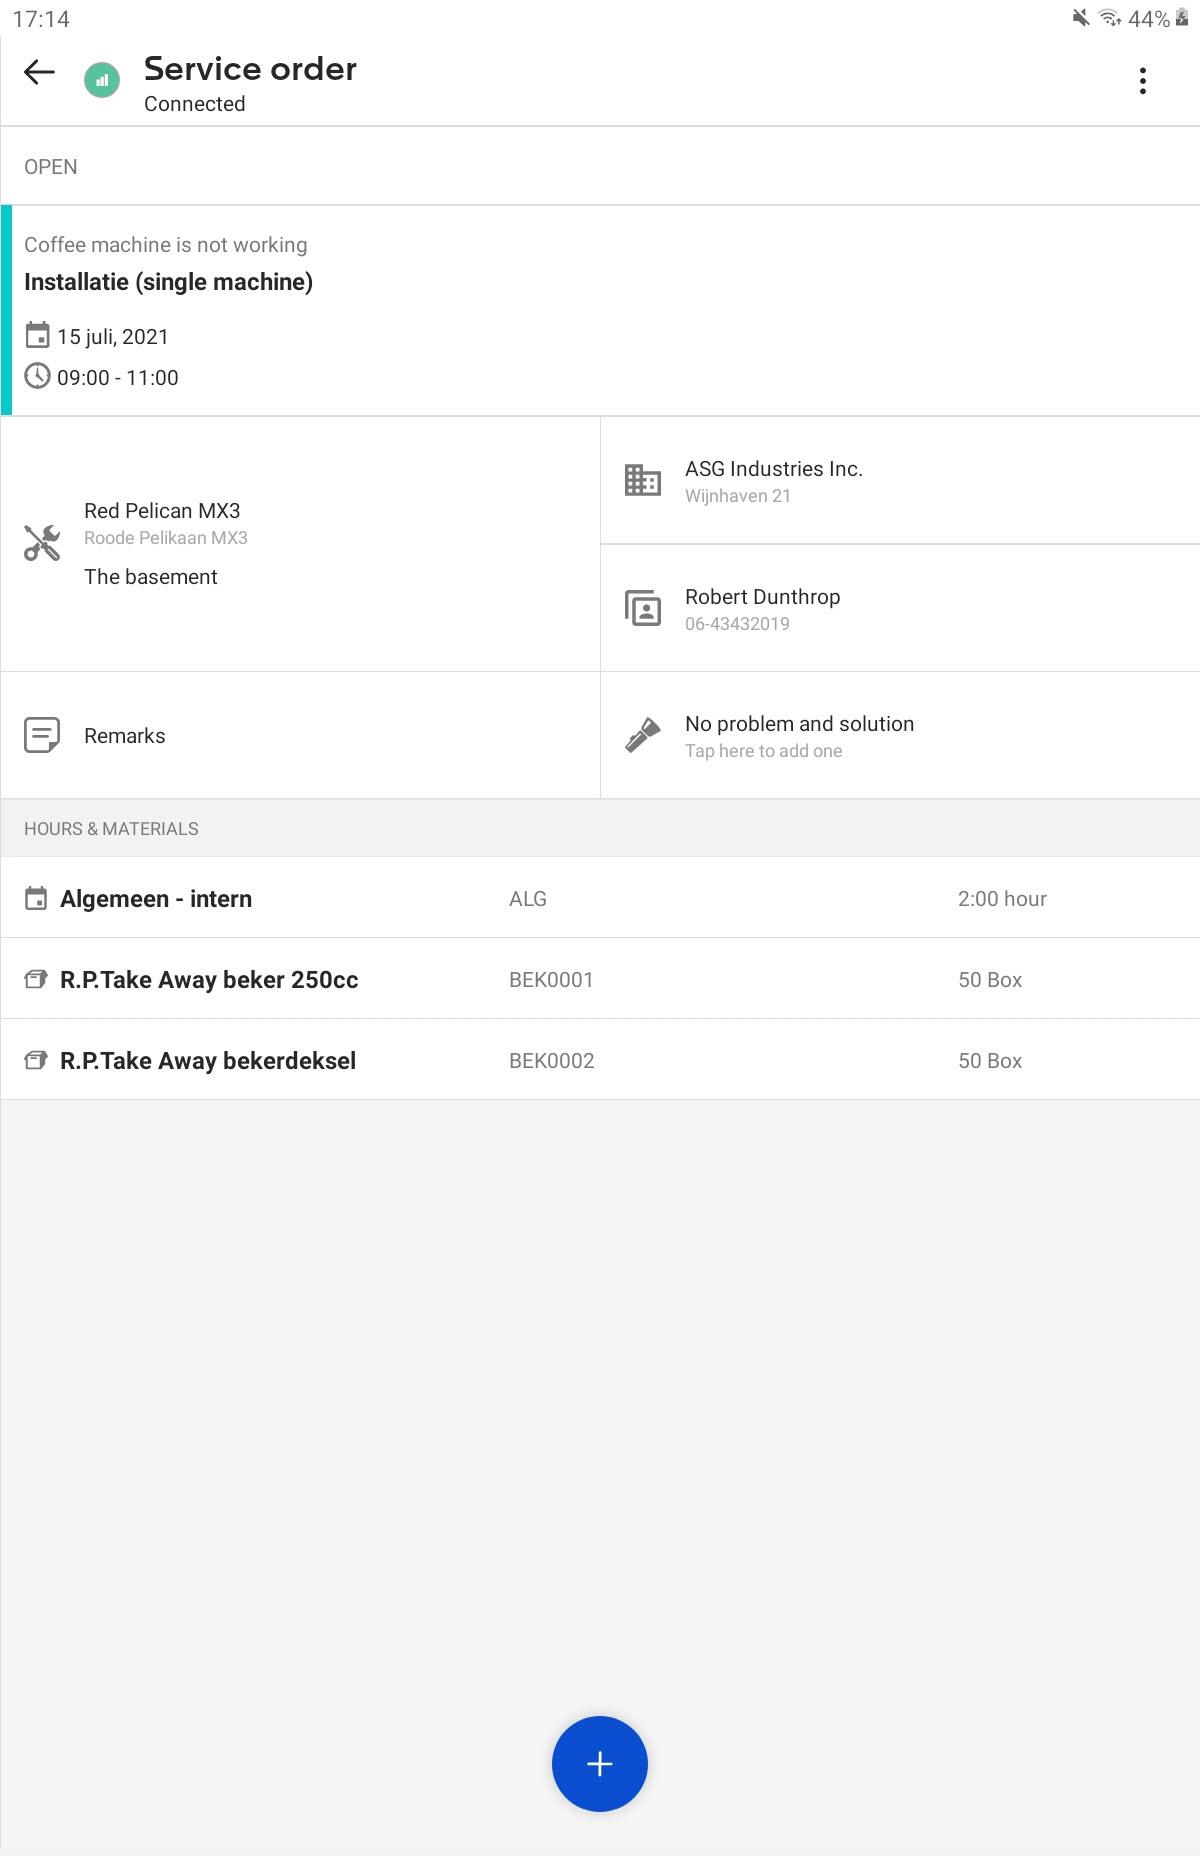Tap the time range 09:00 - 11:00
The width and height of the screenshot is (1200, 1856).
point(117,378)
